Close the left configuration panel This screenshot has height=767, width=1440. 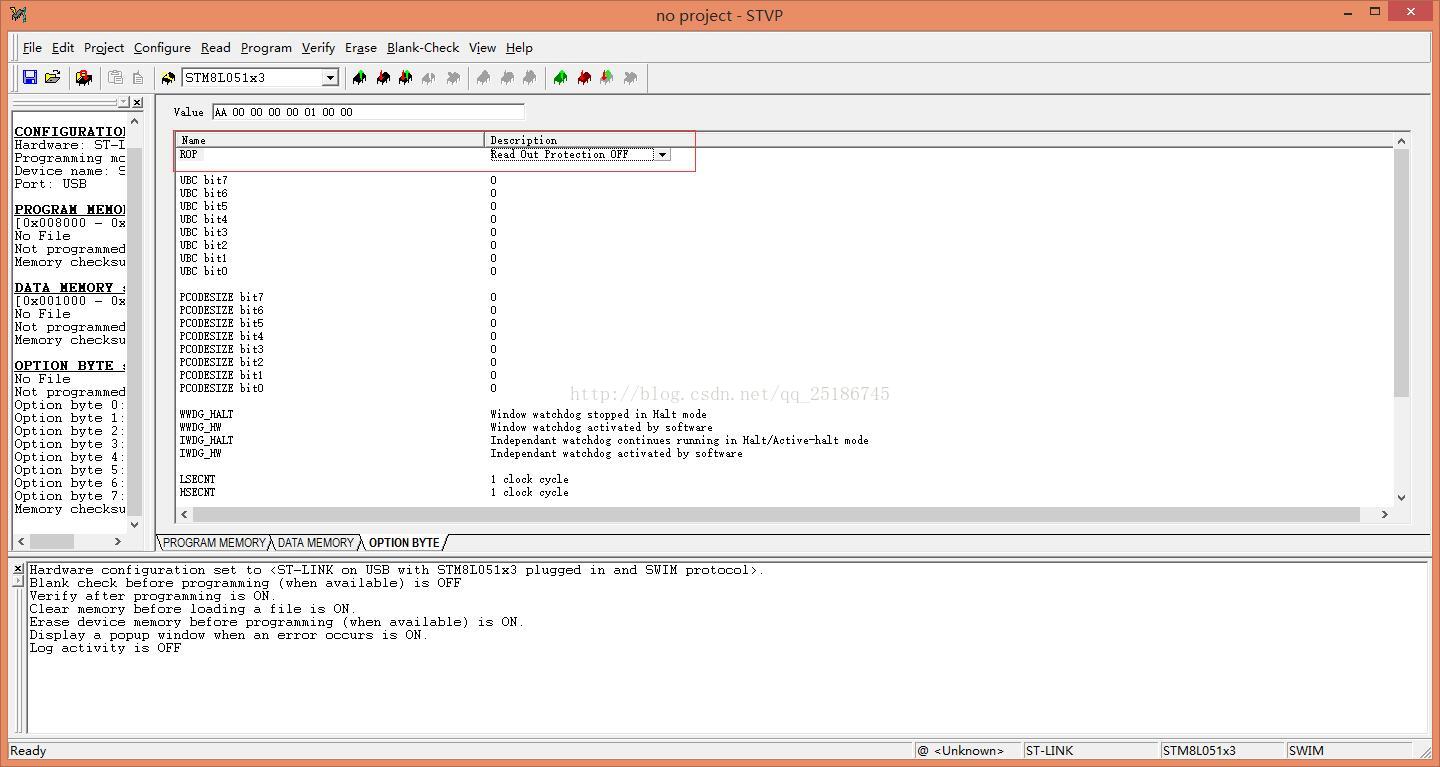(137, 102)
